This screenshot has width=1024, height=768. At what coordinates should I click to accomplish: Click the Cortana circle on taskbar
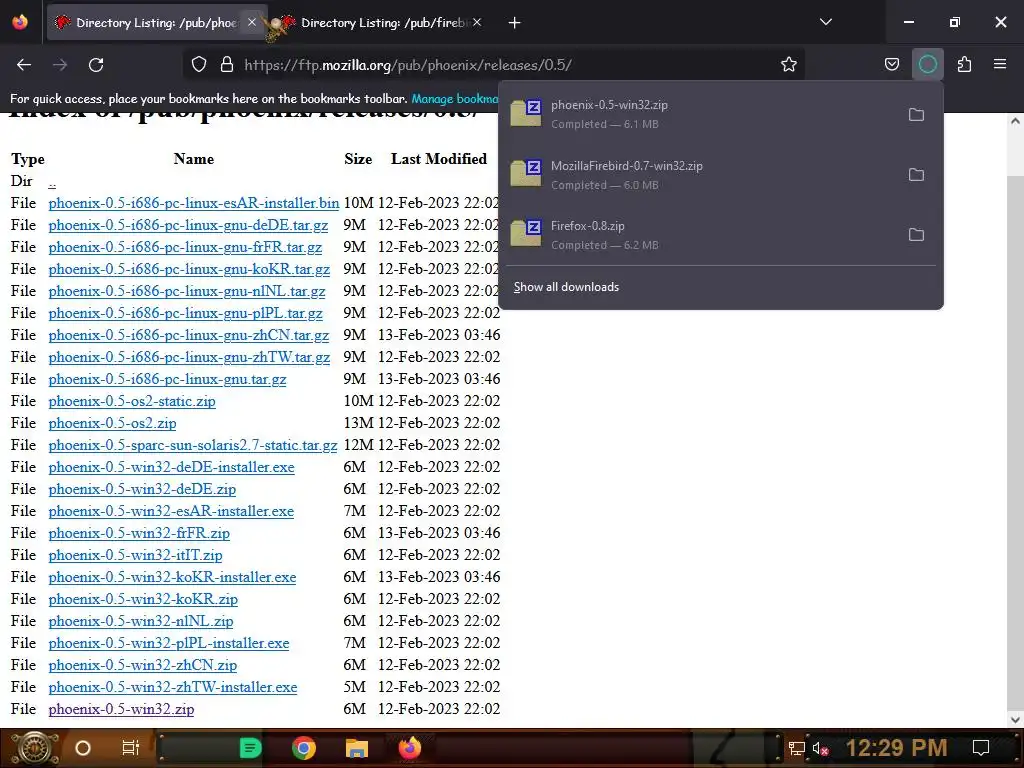[83, 748]
